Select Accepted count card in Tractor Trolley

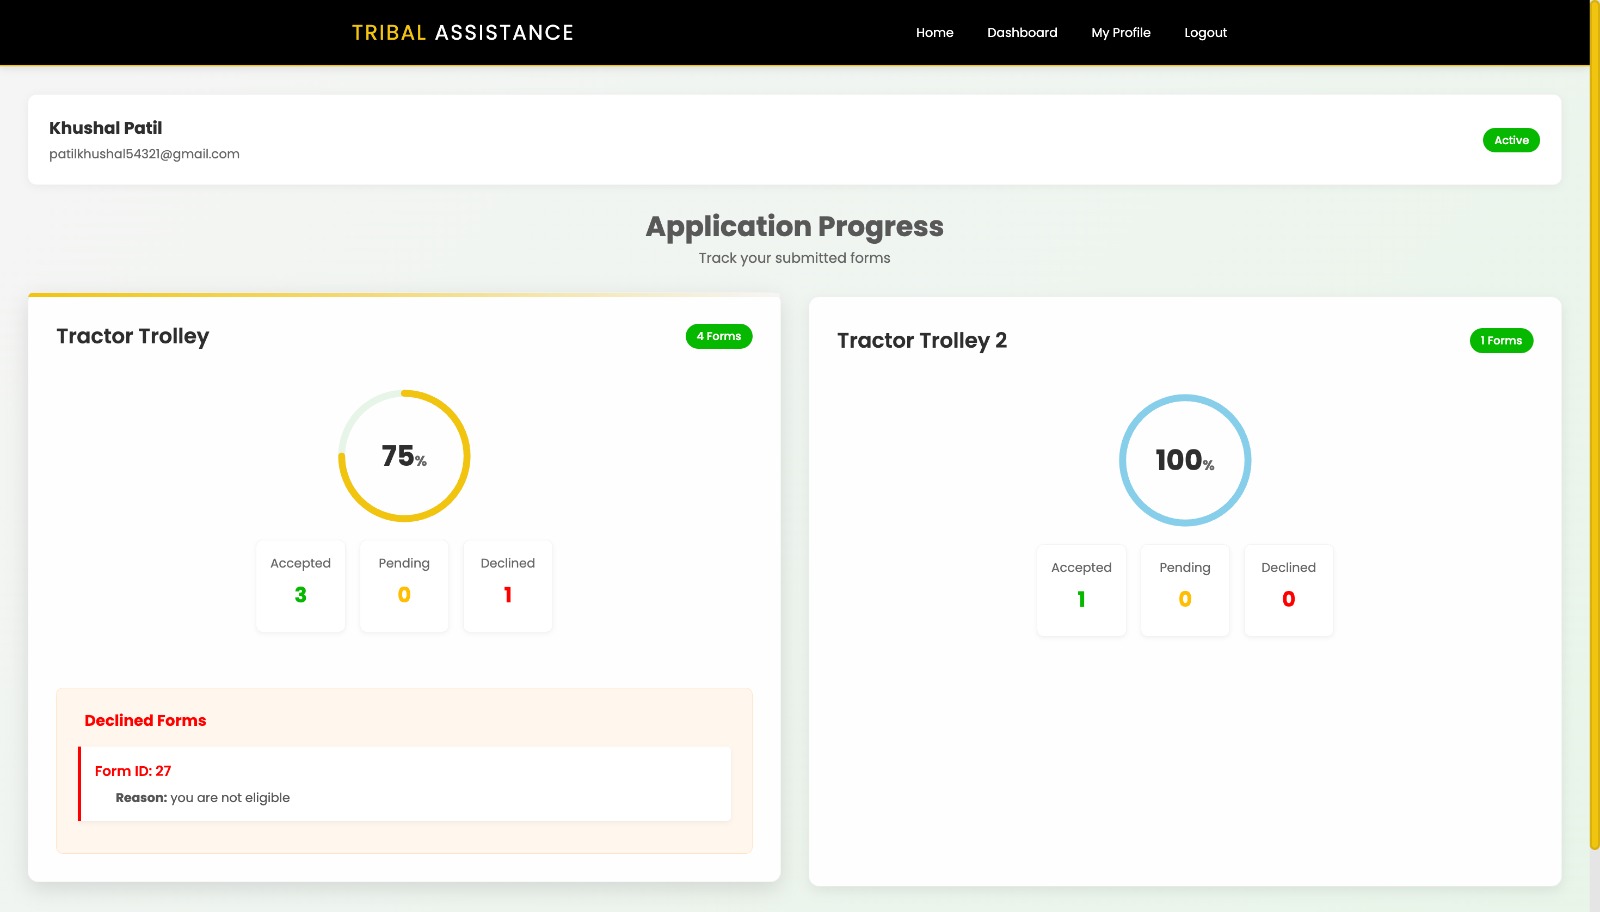click(x=300, y=586)
